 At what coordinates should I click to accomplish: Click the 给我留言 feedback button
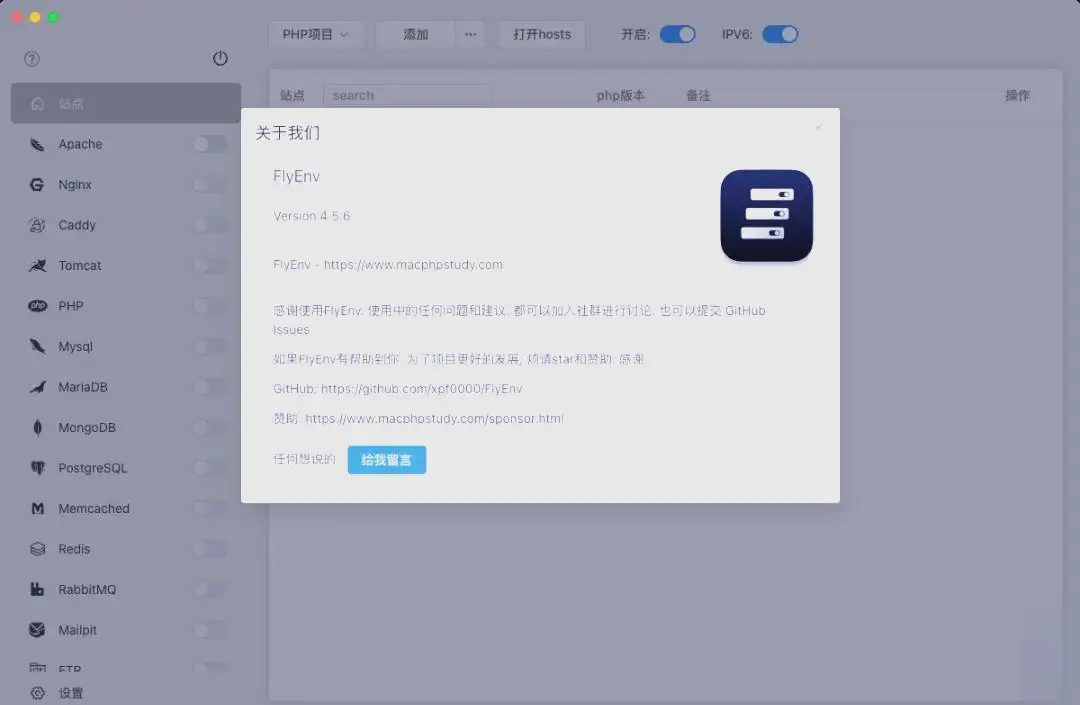[x=386, y=460]
